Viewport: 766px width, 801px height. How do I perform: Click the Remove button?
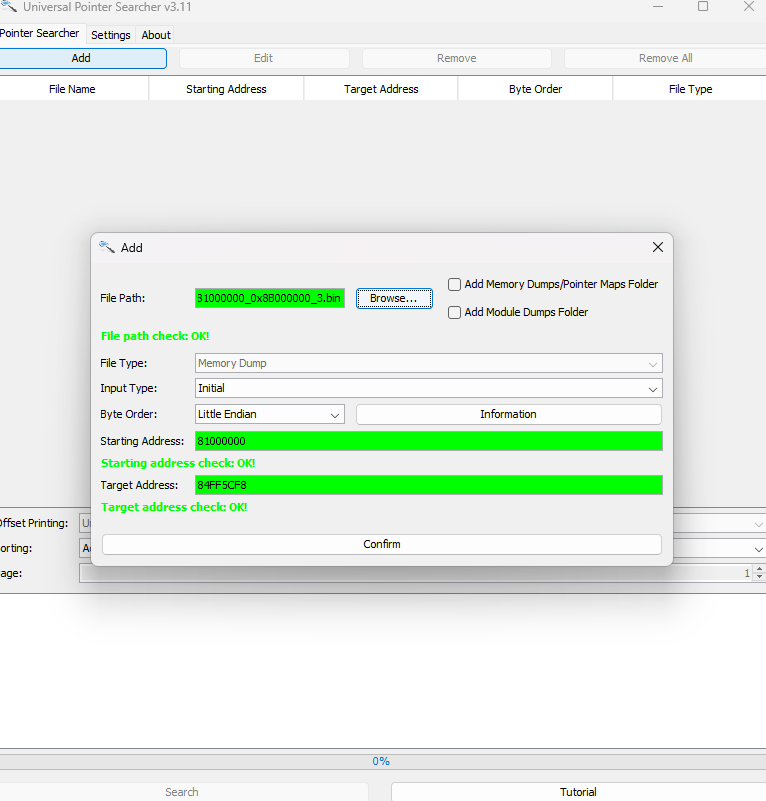point(456,58)
